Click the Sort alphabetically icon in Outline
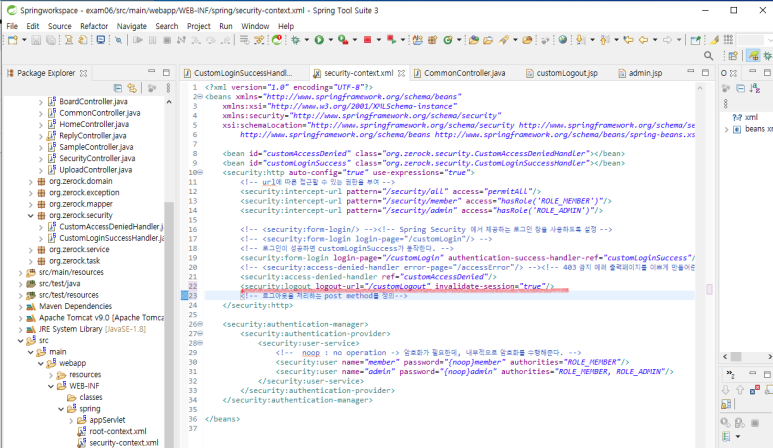The image size is (773, 448). pyautogui.click(x=755, y=88)
